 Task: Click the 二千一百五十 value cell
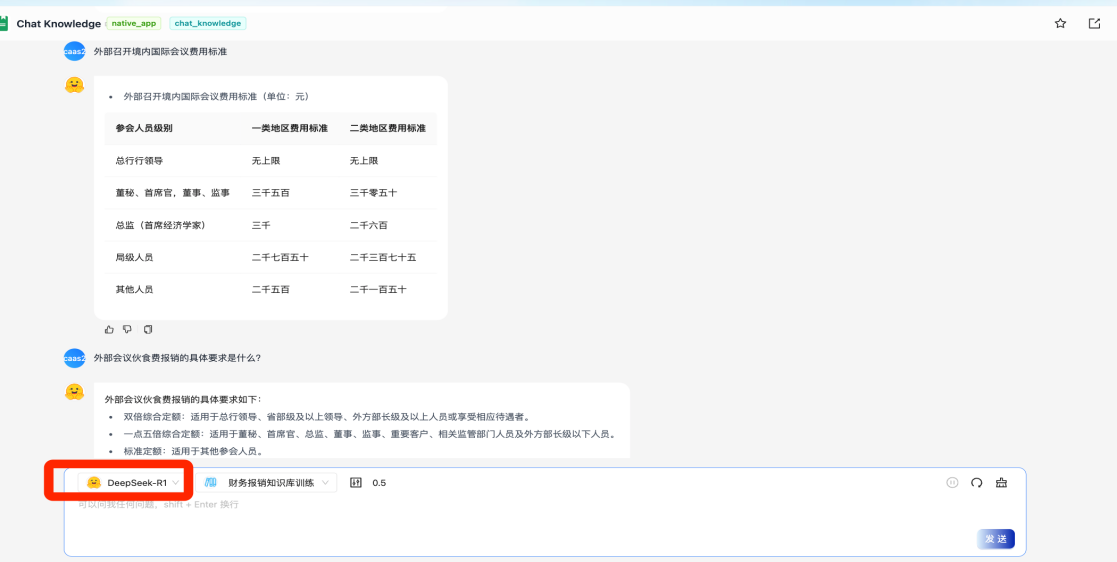(378, 290)
